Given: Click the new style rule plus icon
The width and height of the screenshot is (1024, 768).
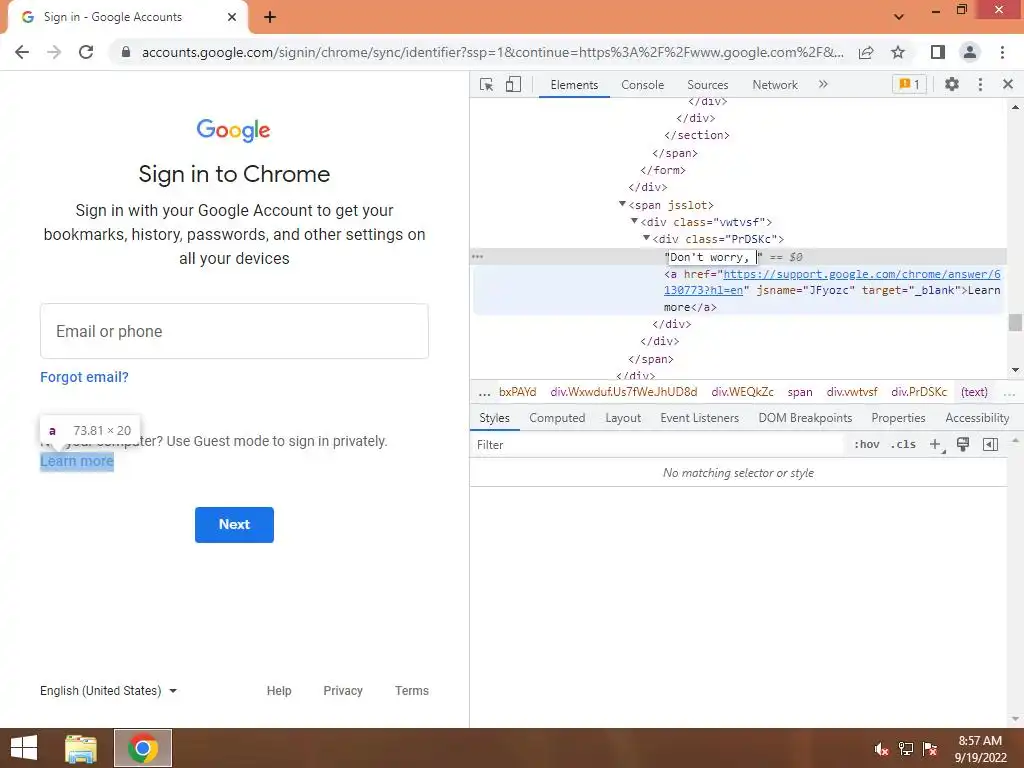Looking at the screenshot, I should 936,445.
